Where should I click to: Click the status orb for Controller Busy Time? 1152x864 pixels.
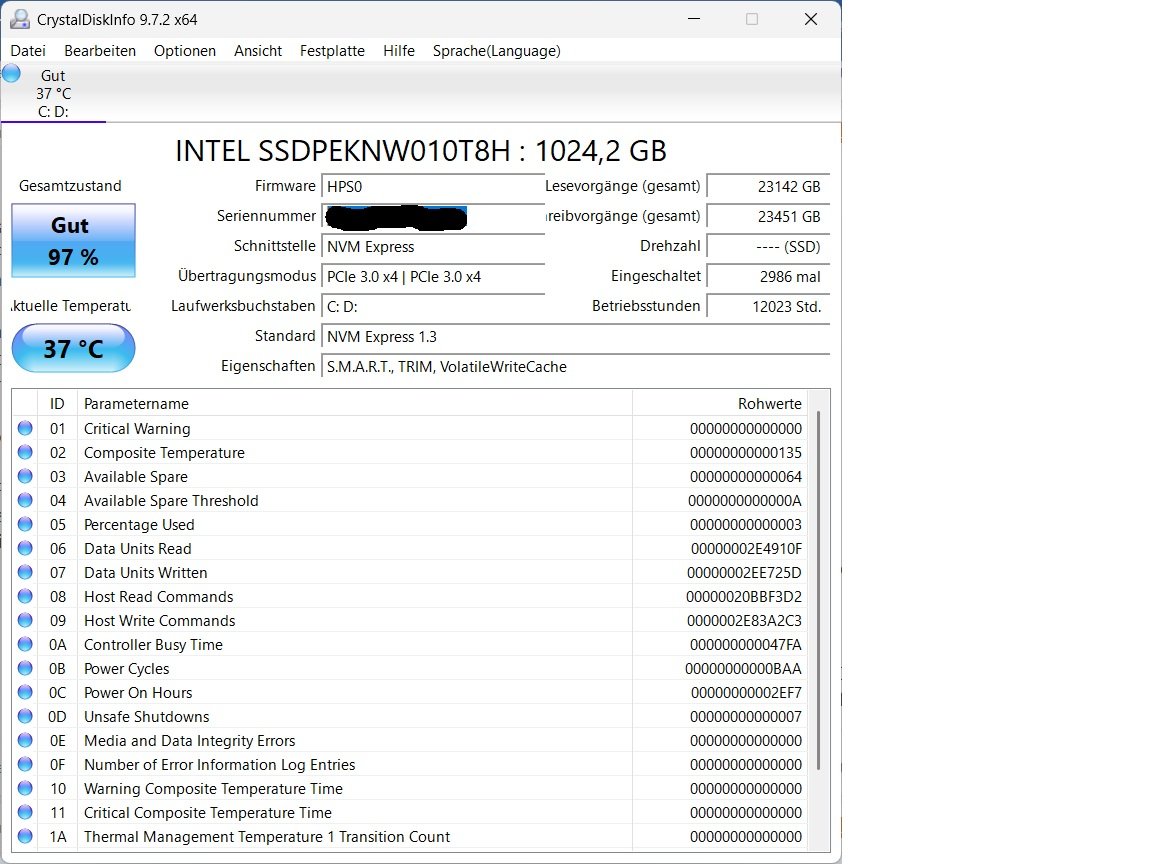(x=25, y=644)
